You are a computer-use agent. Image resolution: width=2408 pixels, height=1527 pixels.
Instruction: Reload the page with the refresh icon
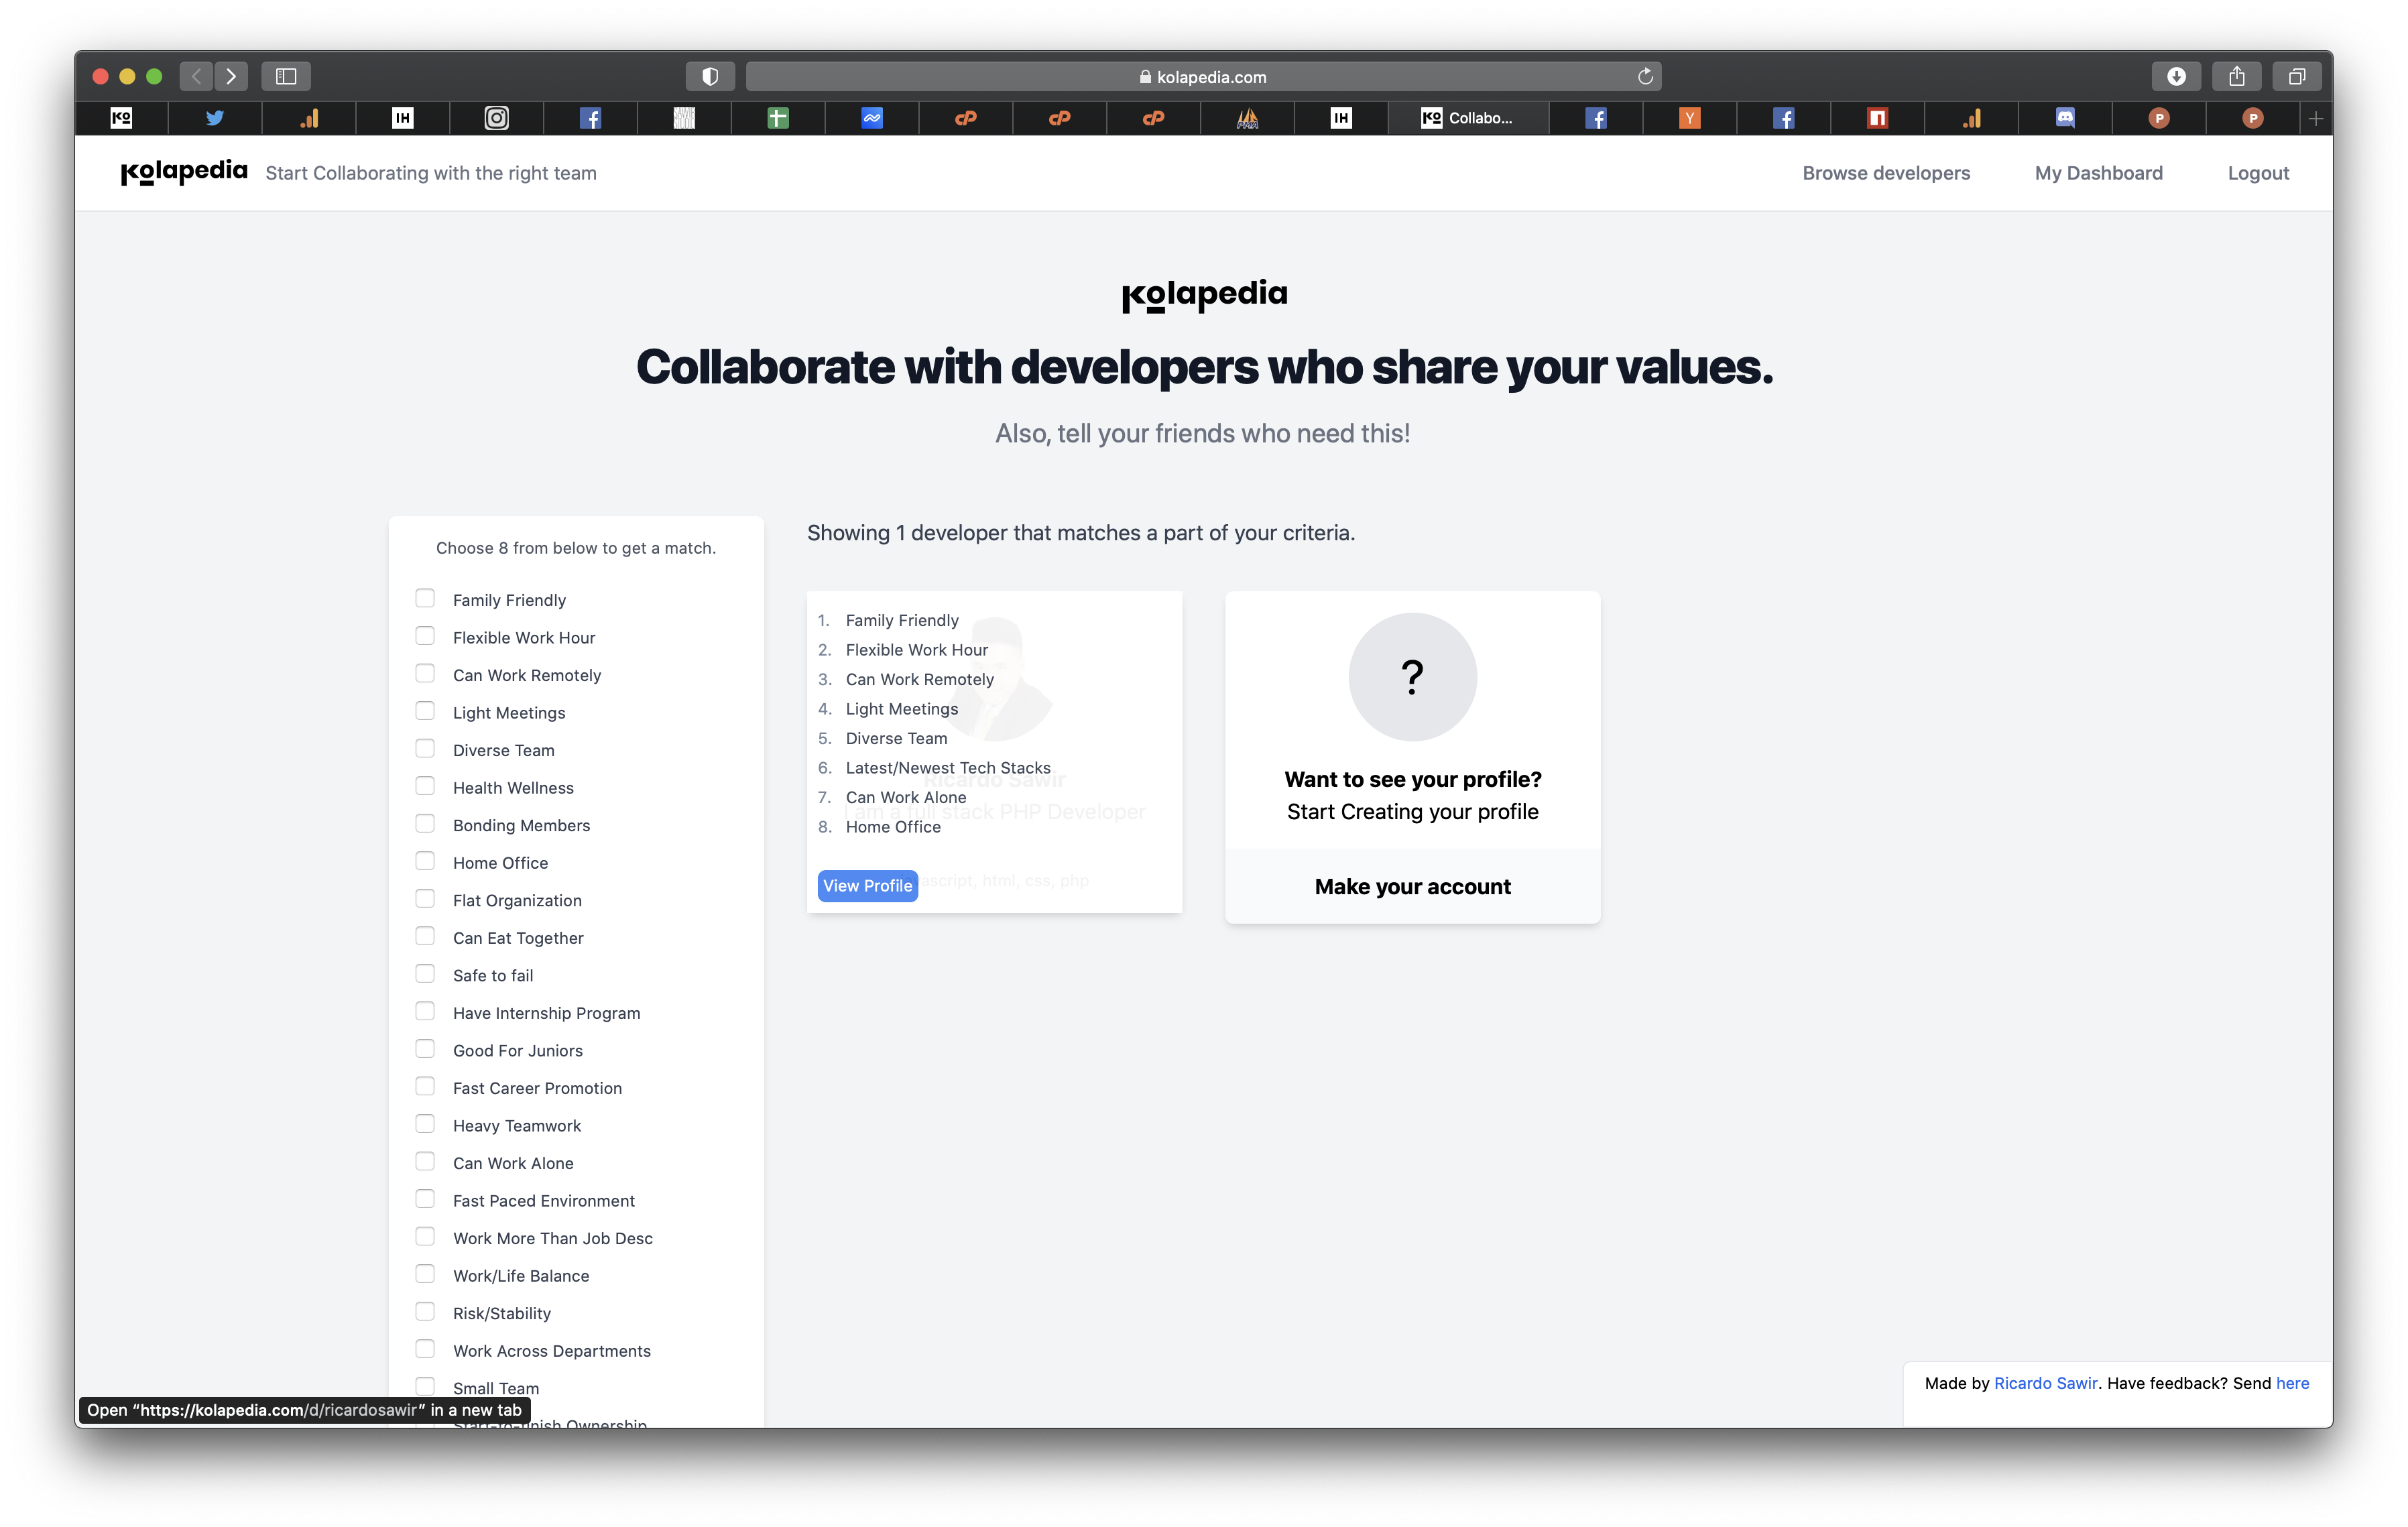[x=1645, y=76]
